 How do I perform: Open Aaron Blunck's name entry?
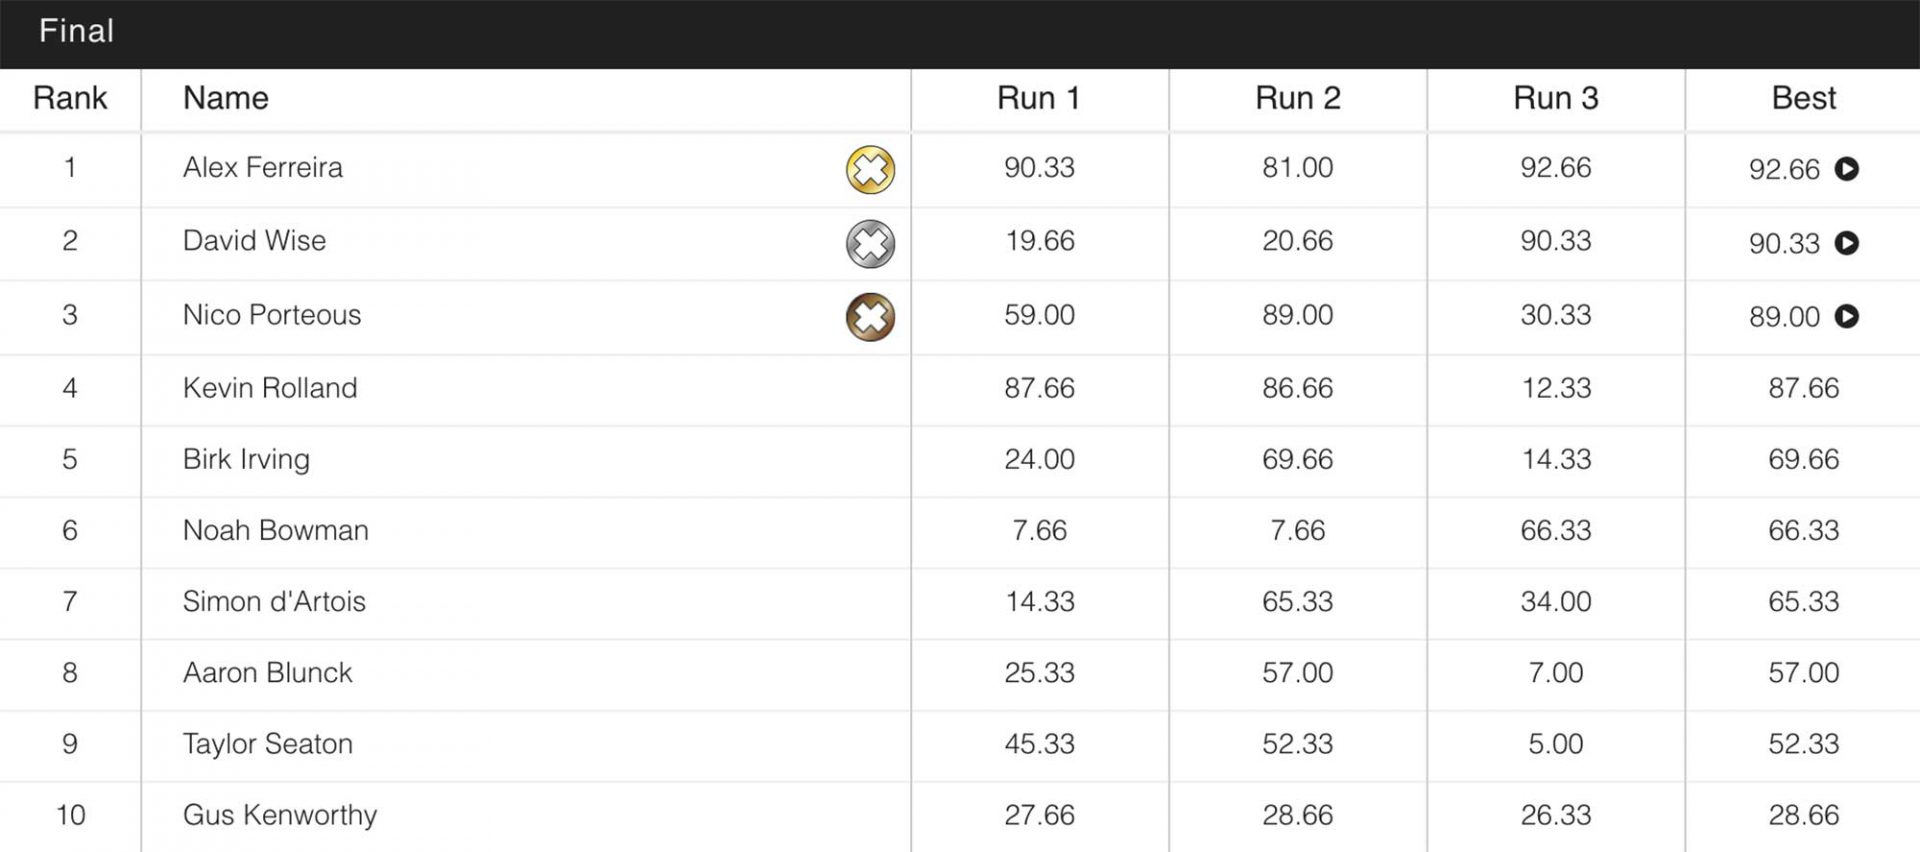(267, 672)
